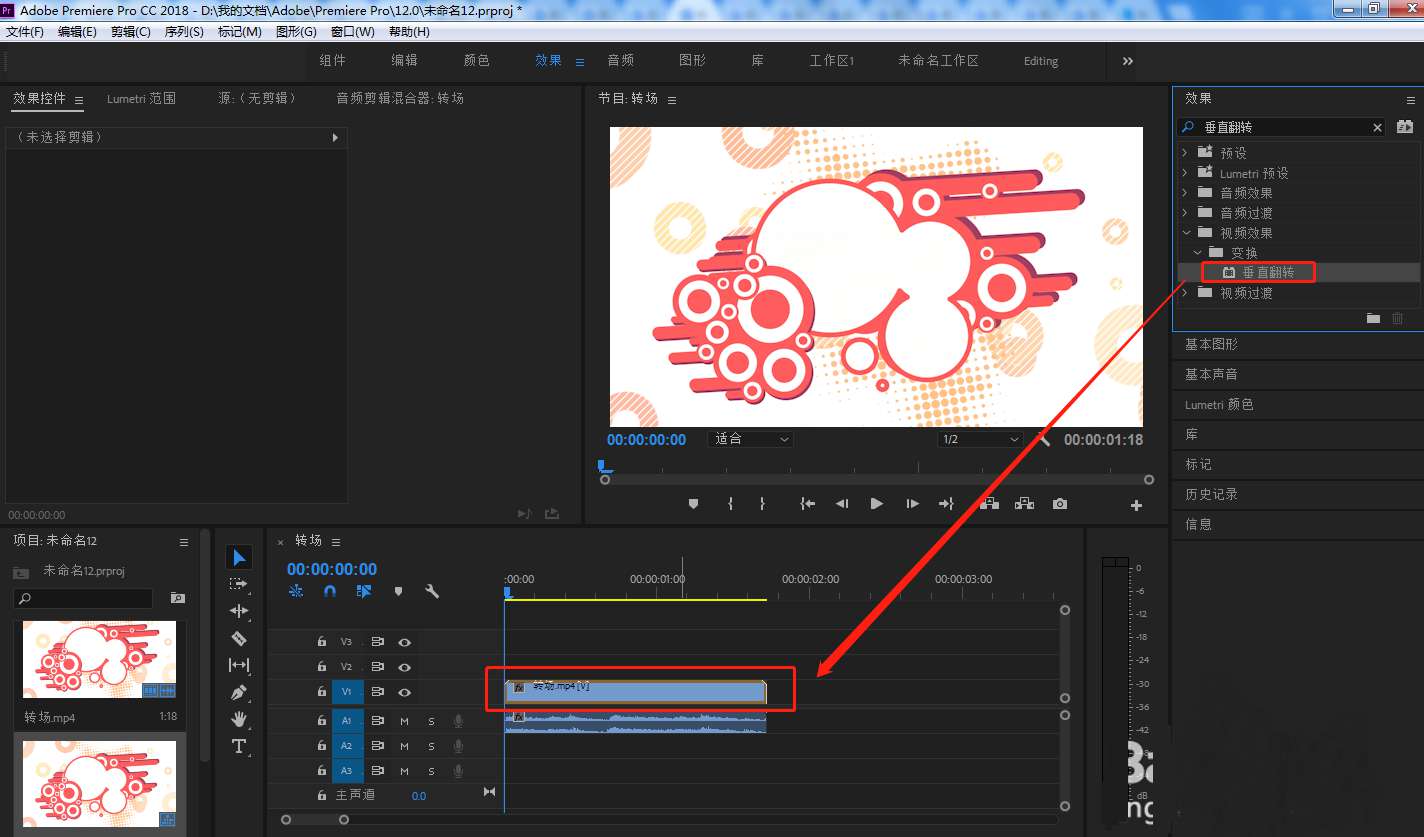
Task: Open the 基本图形 panel
Action: 1211,344
